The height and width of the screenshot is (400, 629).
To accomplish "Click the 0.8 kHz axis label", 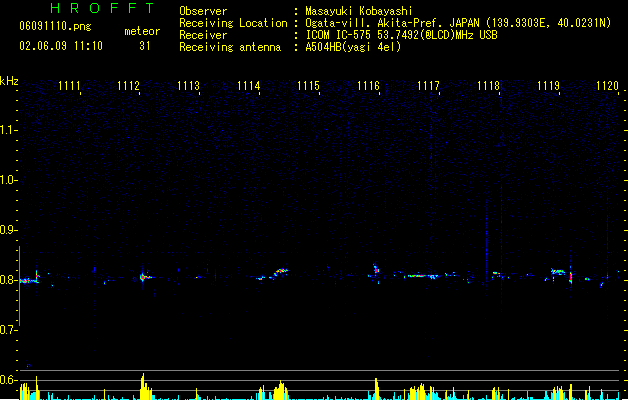I will [7, 280].
